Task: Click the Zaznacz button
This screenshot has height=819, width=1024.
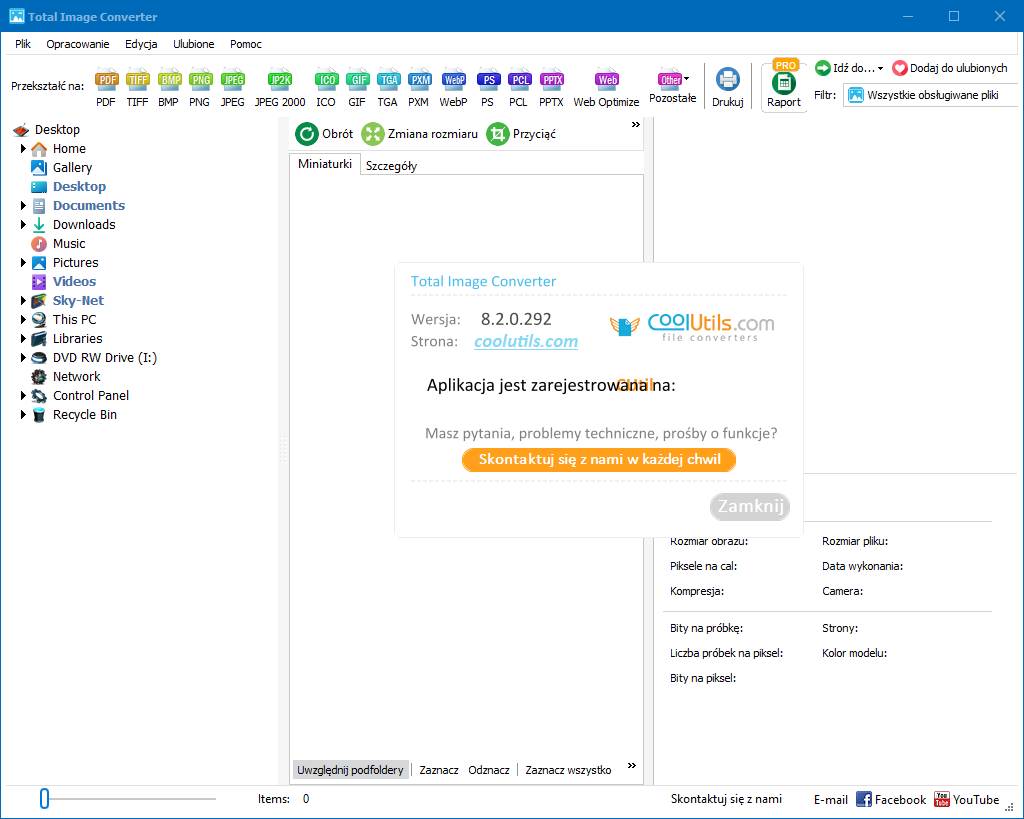Action: coord(439,770)
